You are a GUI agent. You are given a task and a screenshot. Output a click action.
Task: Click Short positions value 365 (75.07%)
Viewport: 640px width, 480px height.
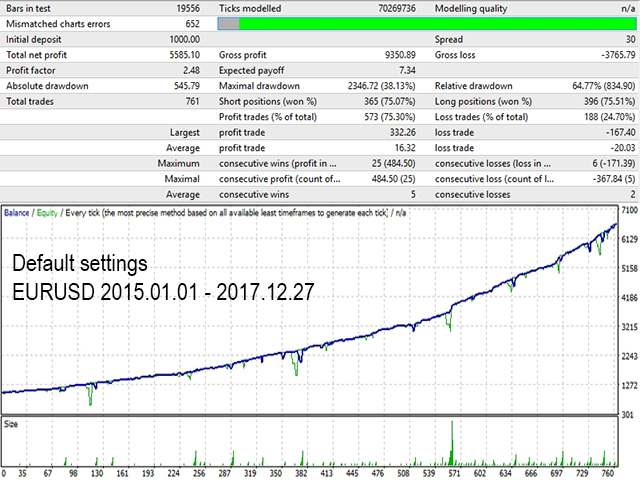point(390,101)
